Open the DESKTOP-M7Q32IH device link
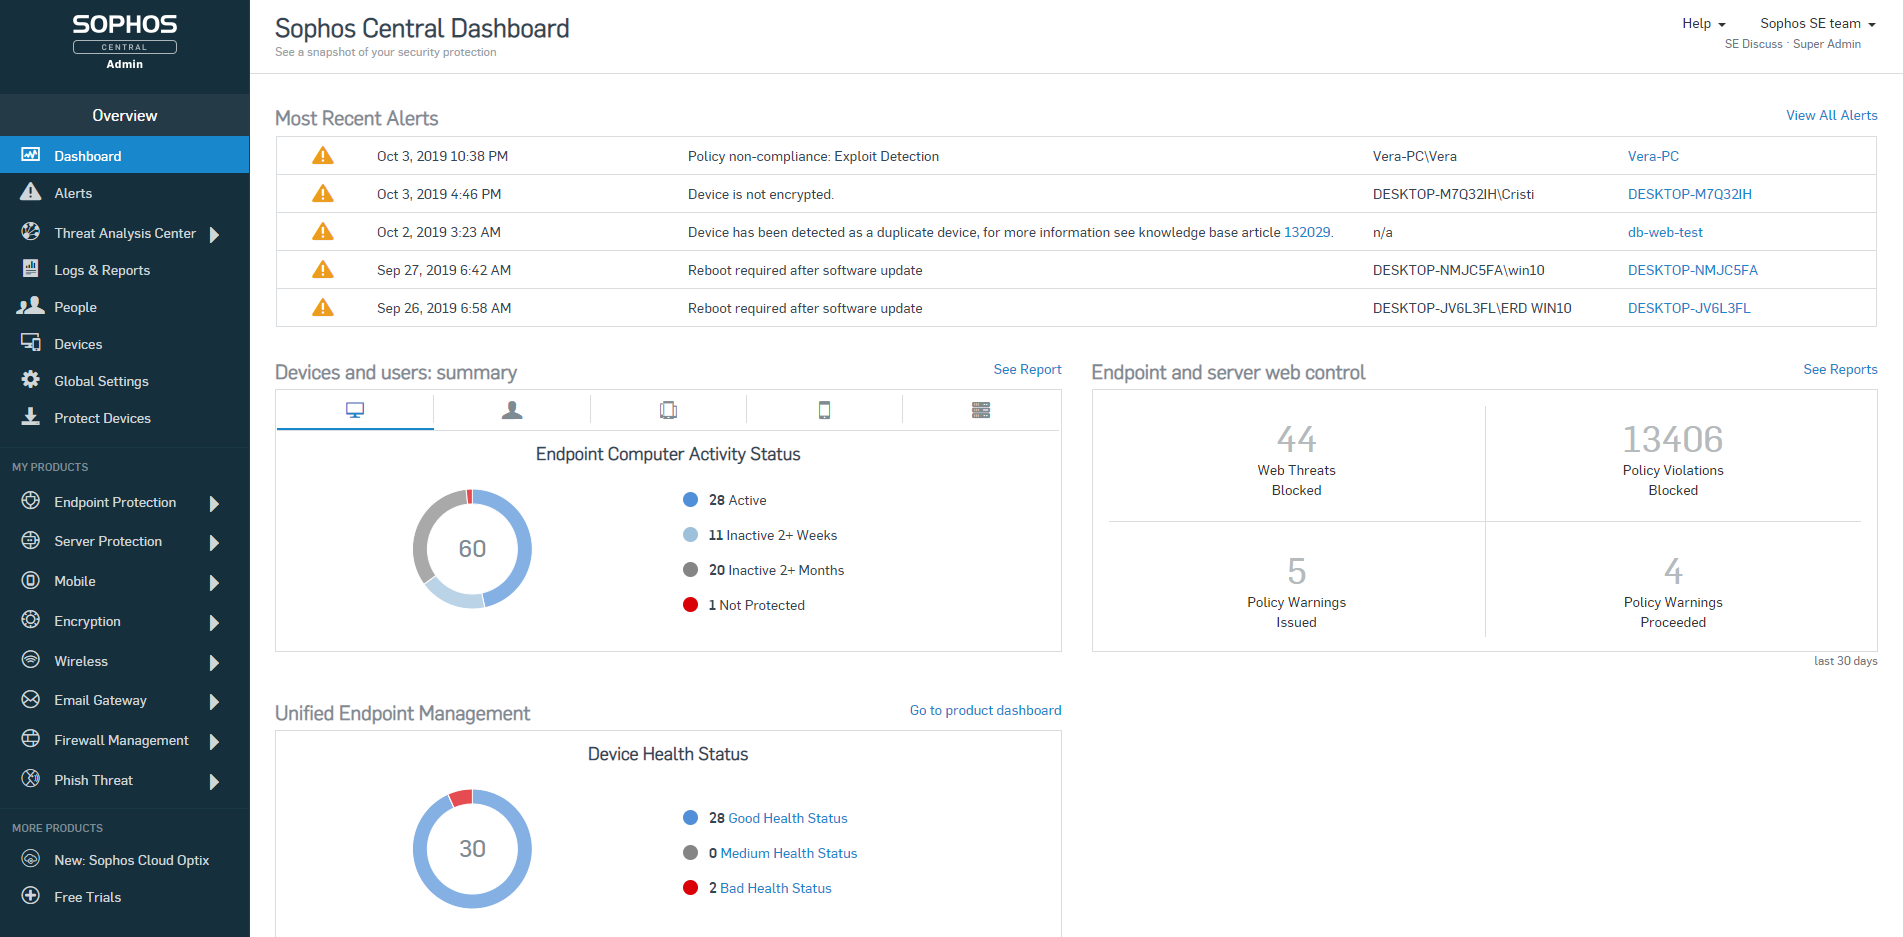The width and height of the screenshot is (1903, 937). coord(1689,194)
